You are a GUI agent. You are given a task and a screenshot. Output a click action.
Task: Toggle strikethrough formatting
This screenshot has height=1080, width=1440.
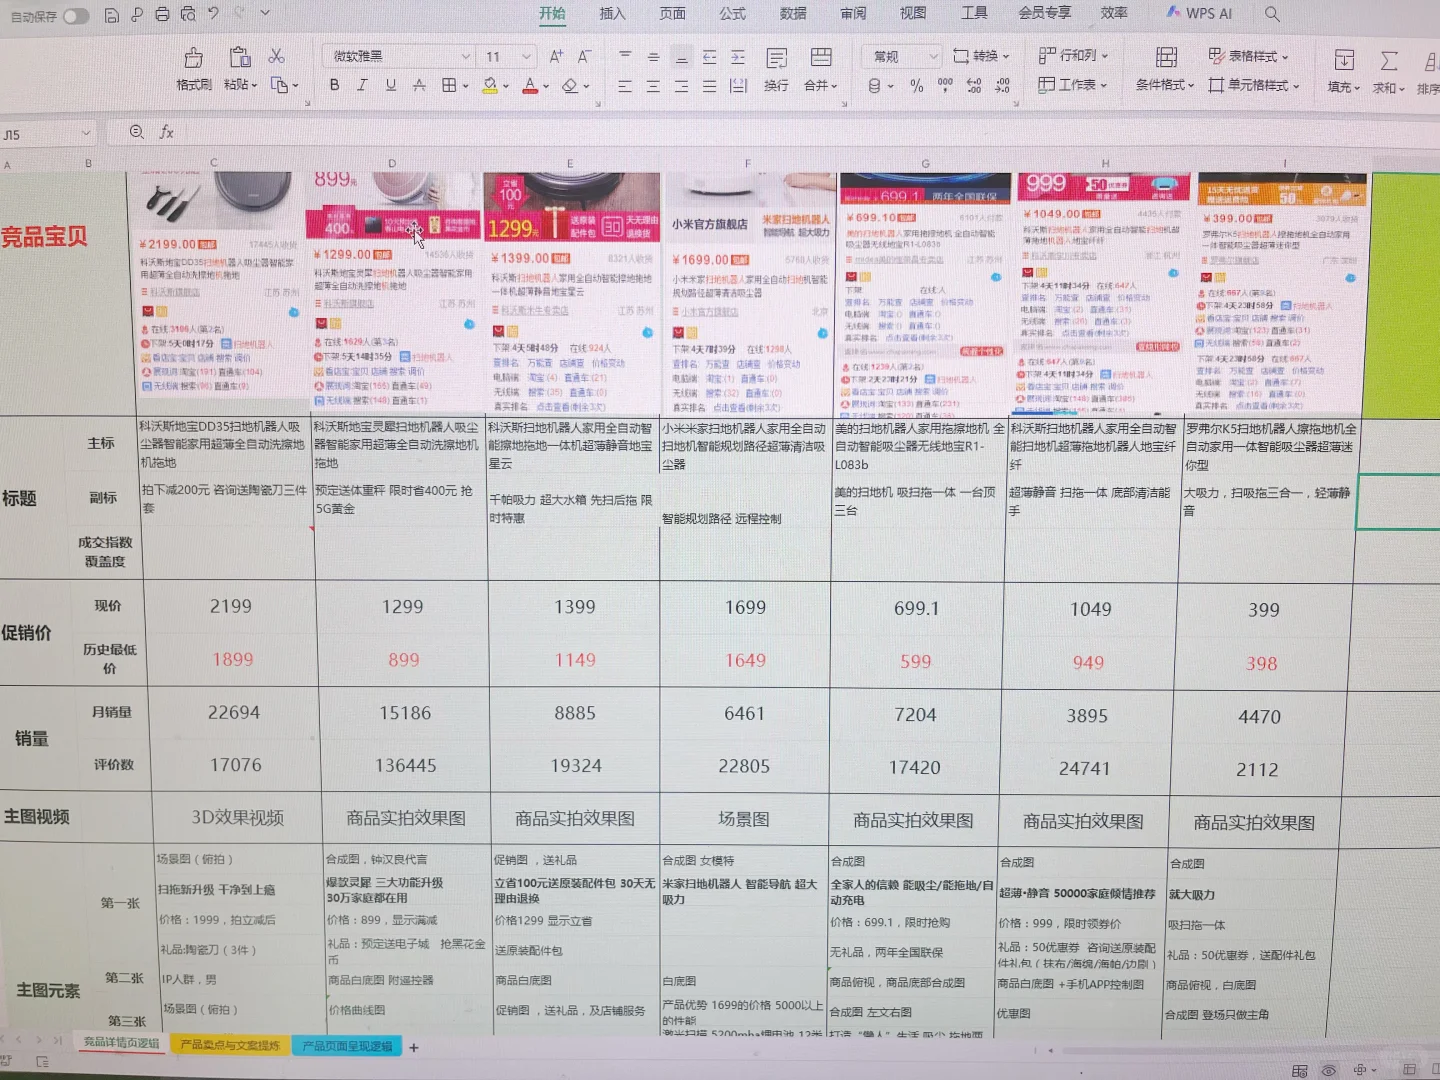click(419, 85)
